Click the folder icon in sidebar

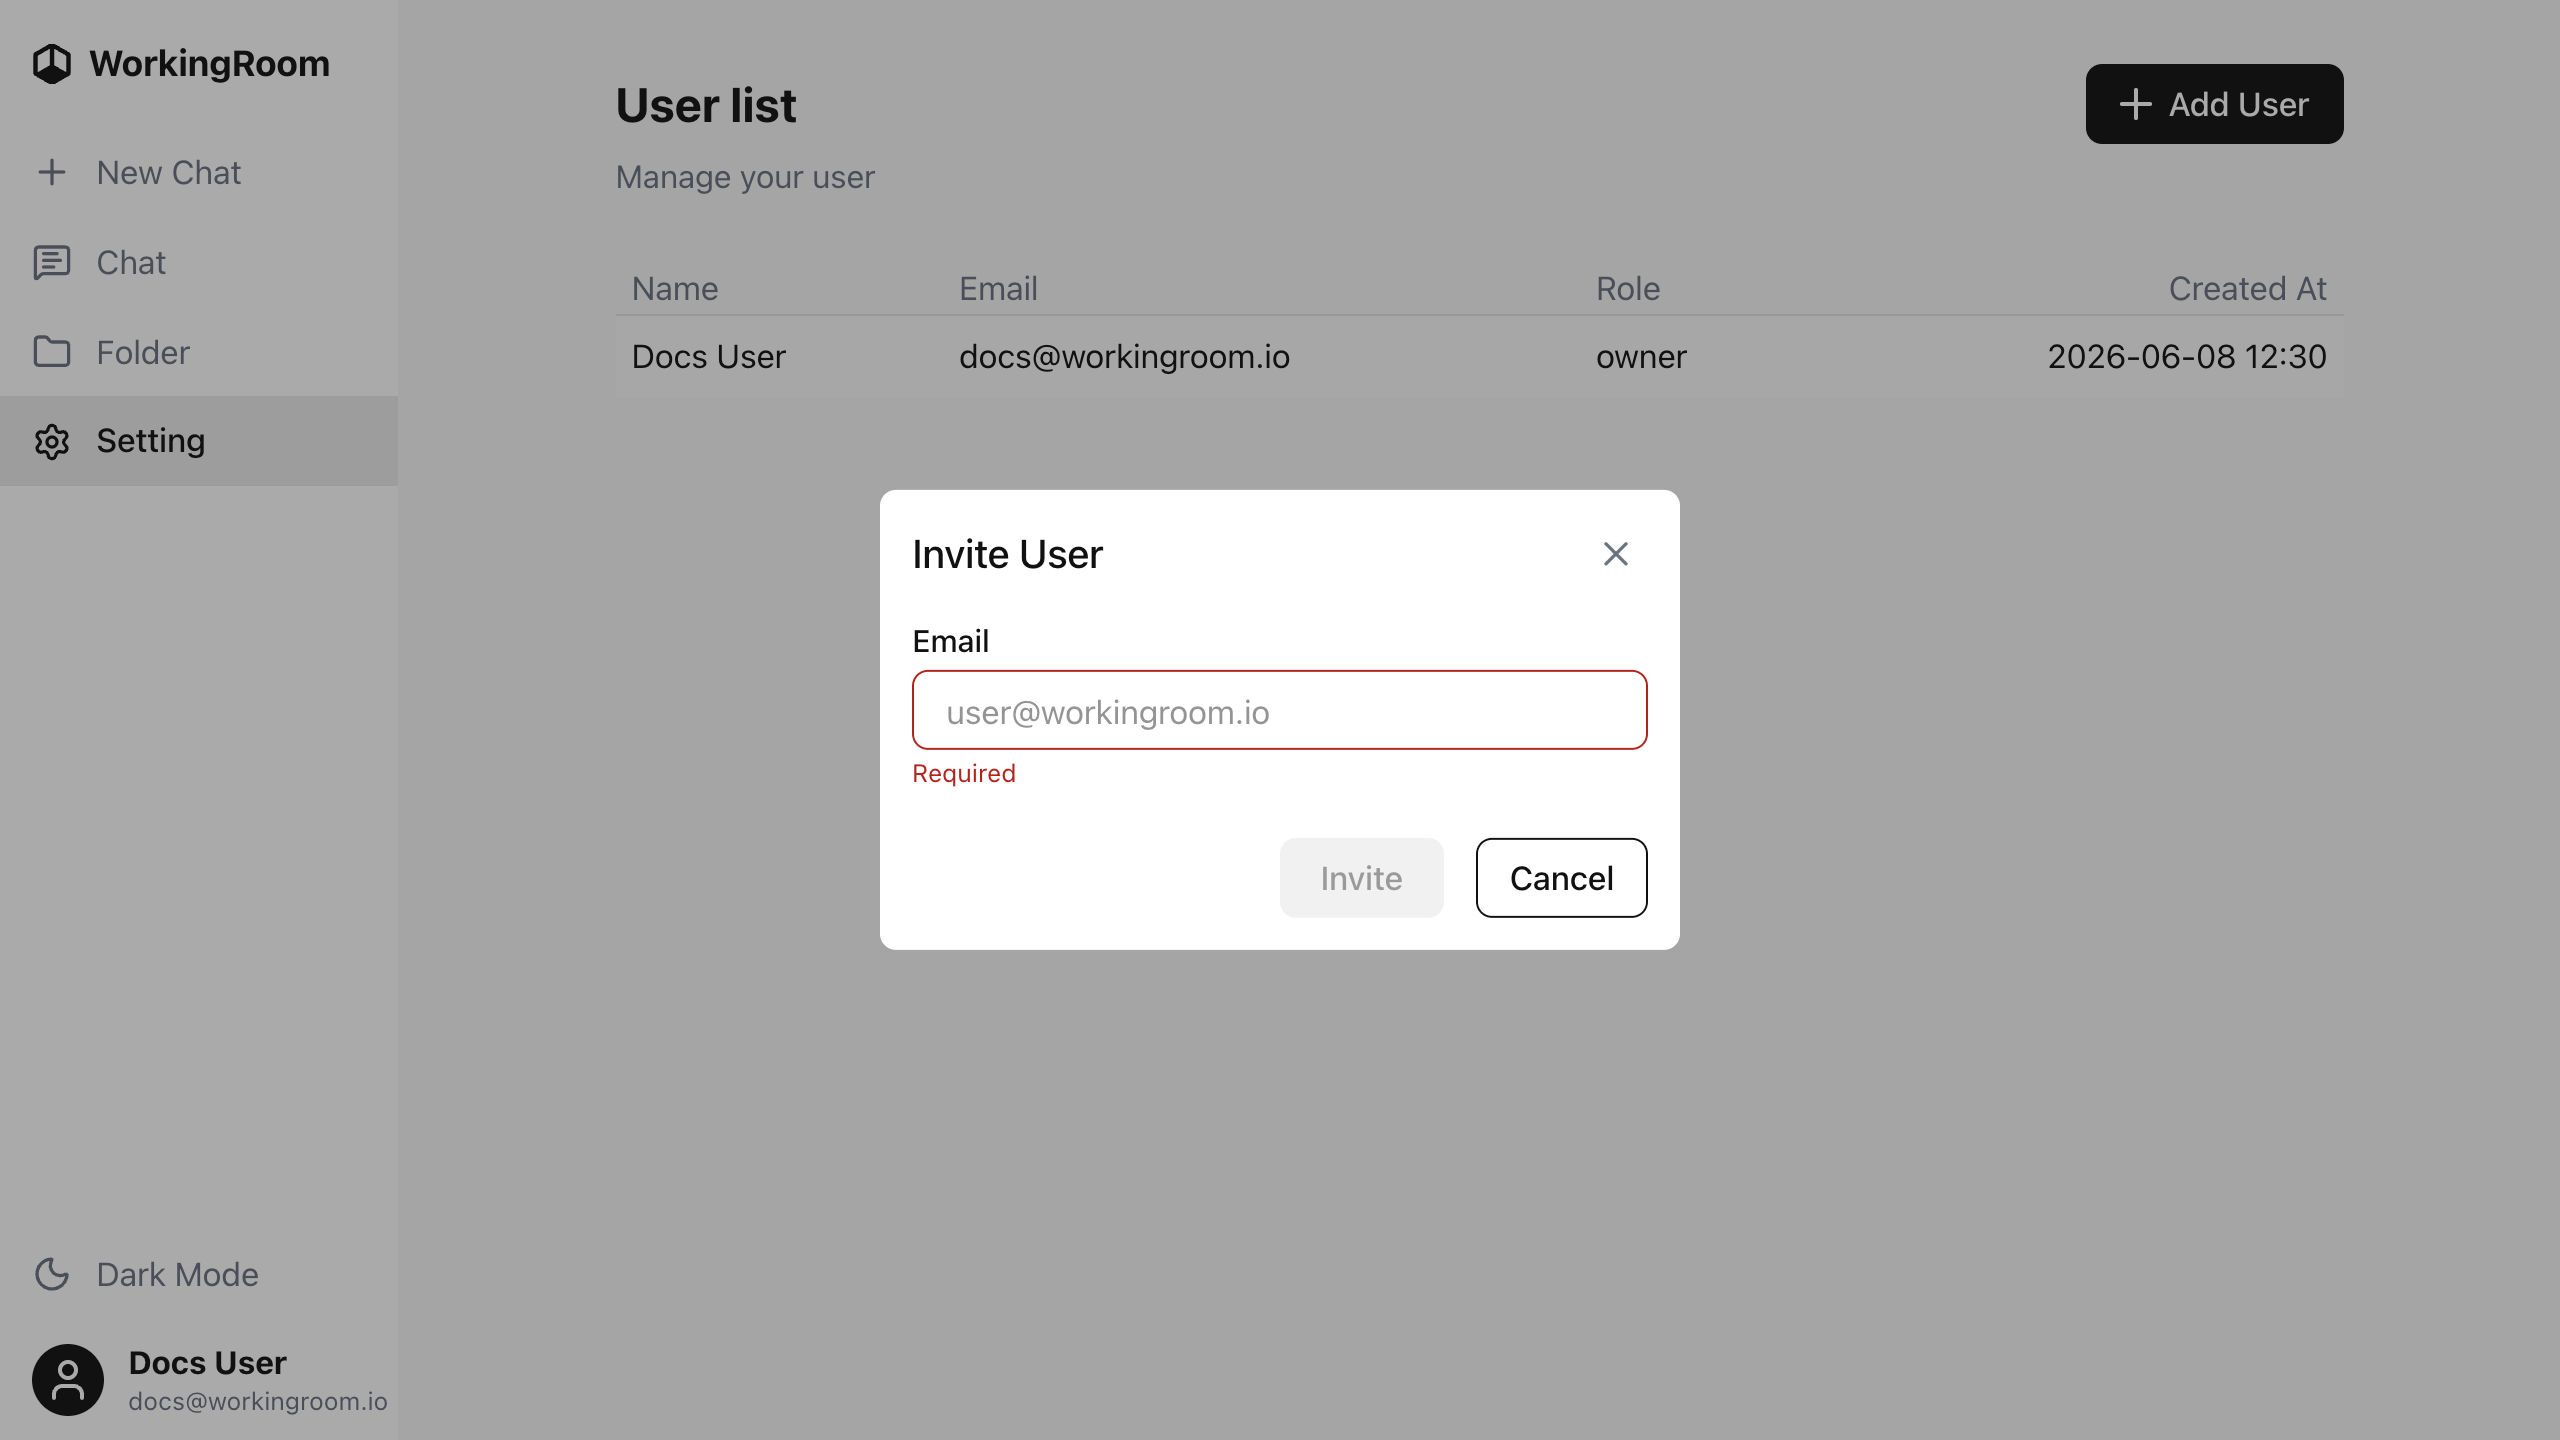click(52, 352)
